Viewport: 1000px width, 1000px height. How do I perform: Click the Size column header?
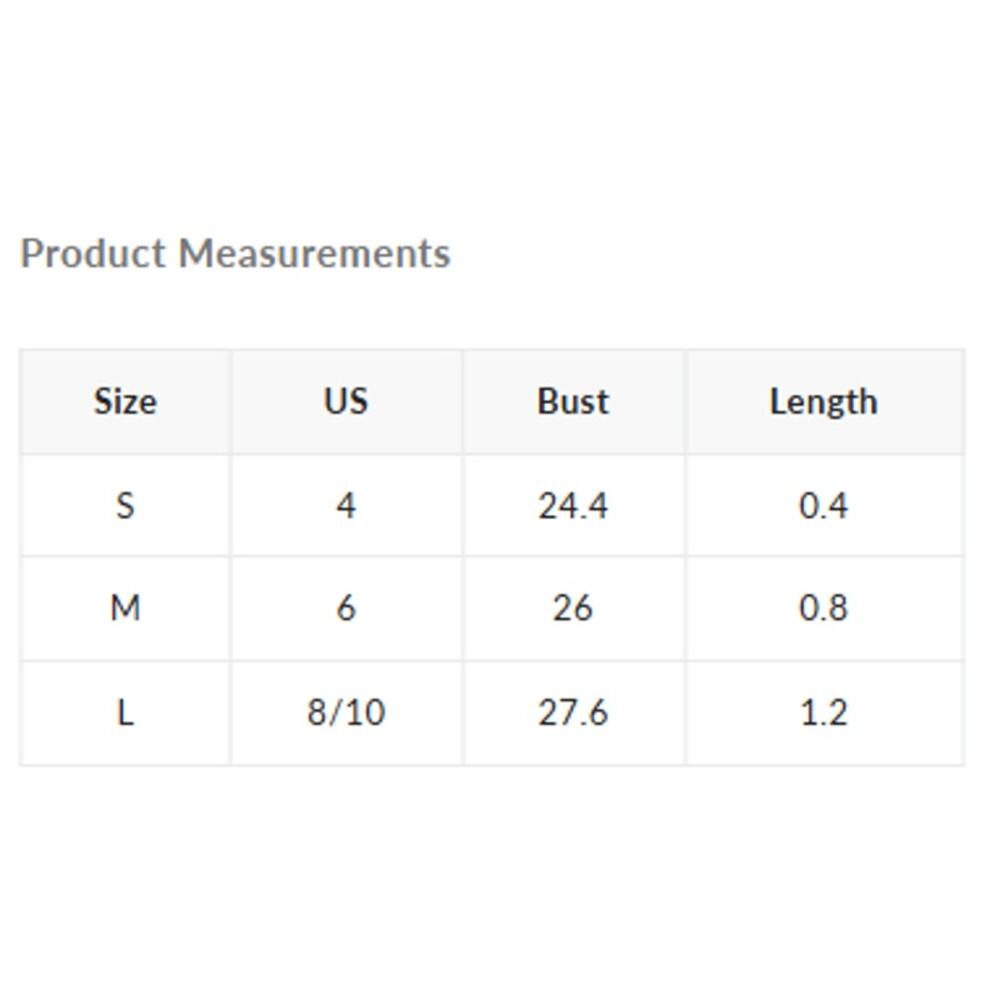point(125,402)
